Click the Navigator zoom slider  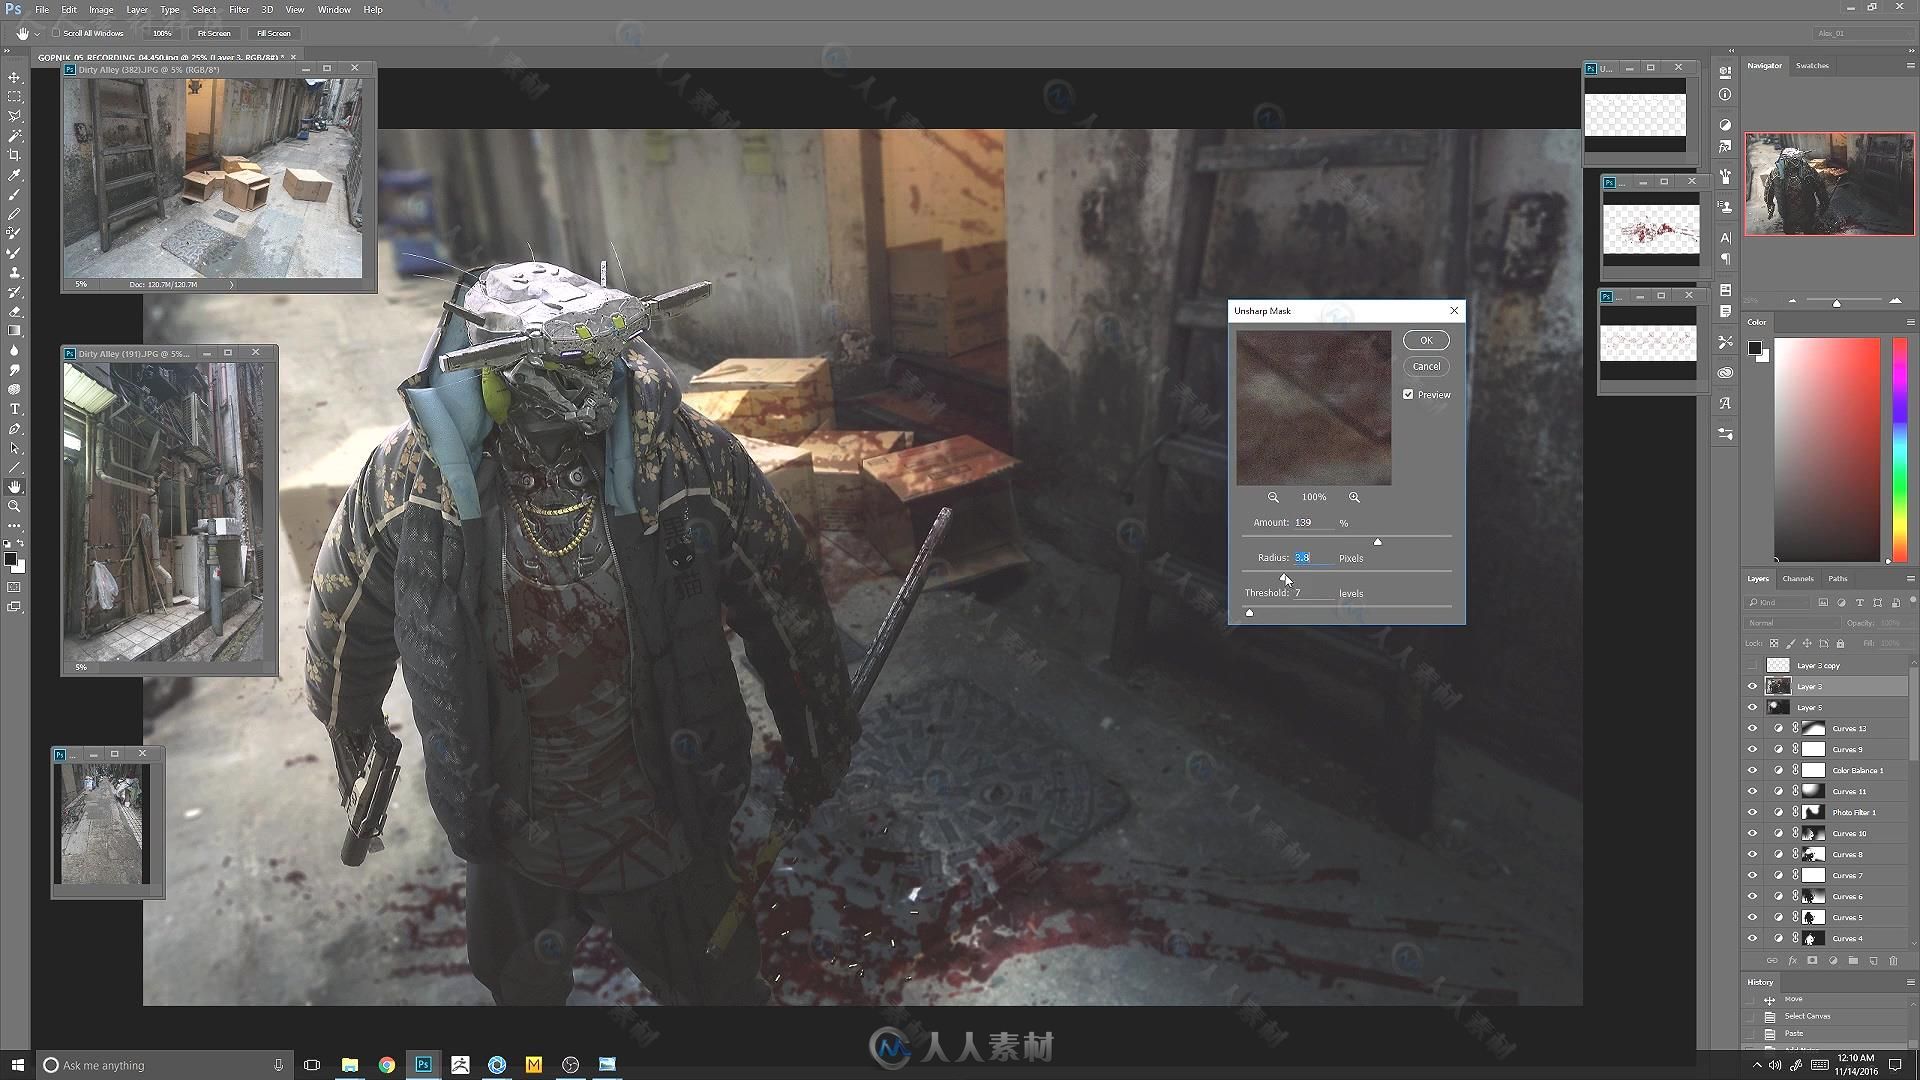(1836, 302)
